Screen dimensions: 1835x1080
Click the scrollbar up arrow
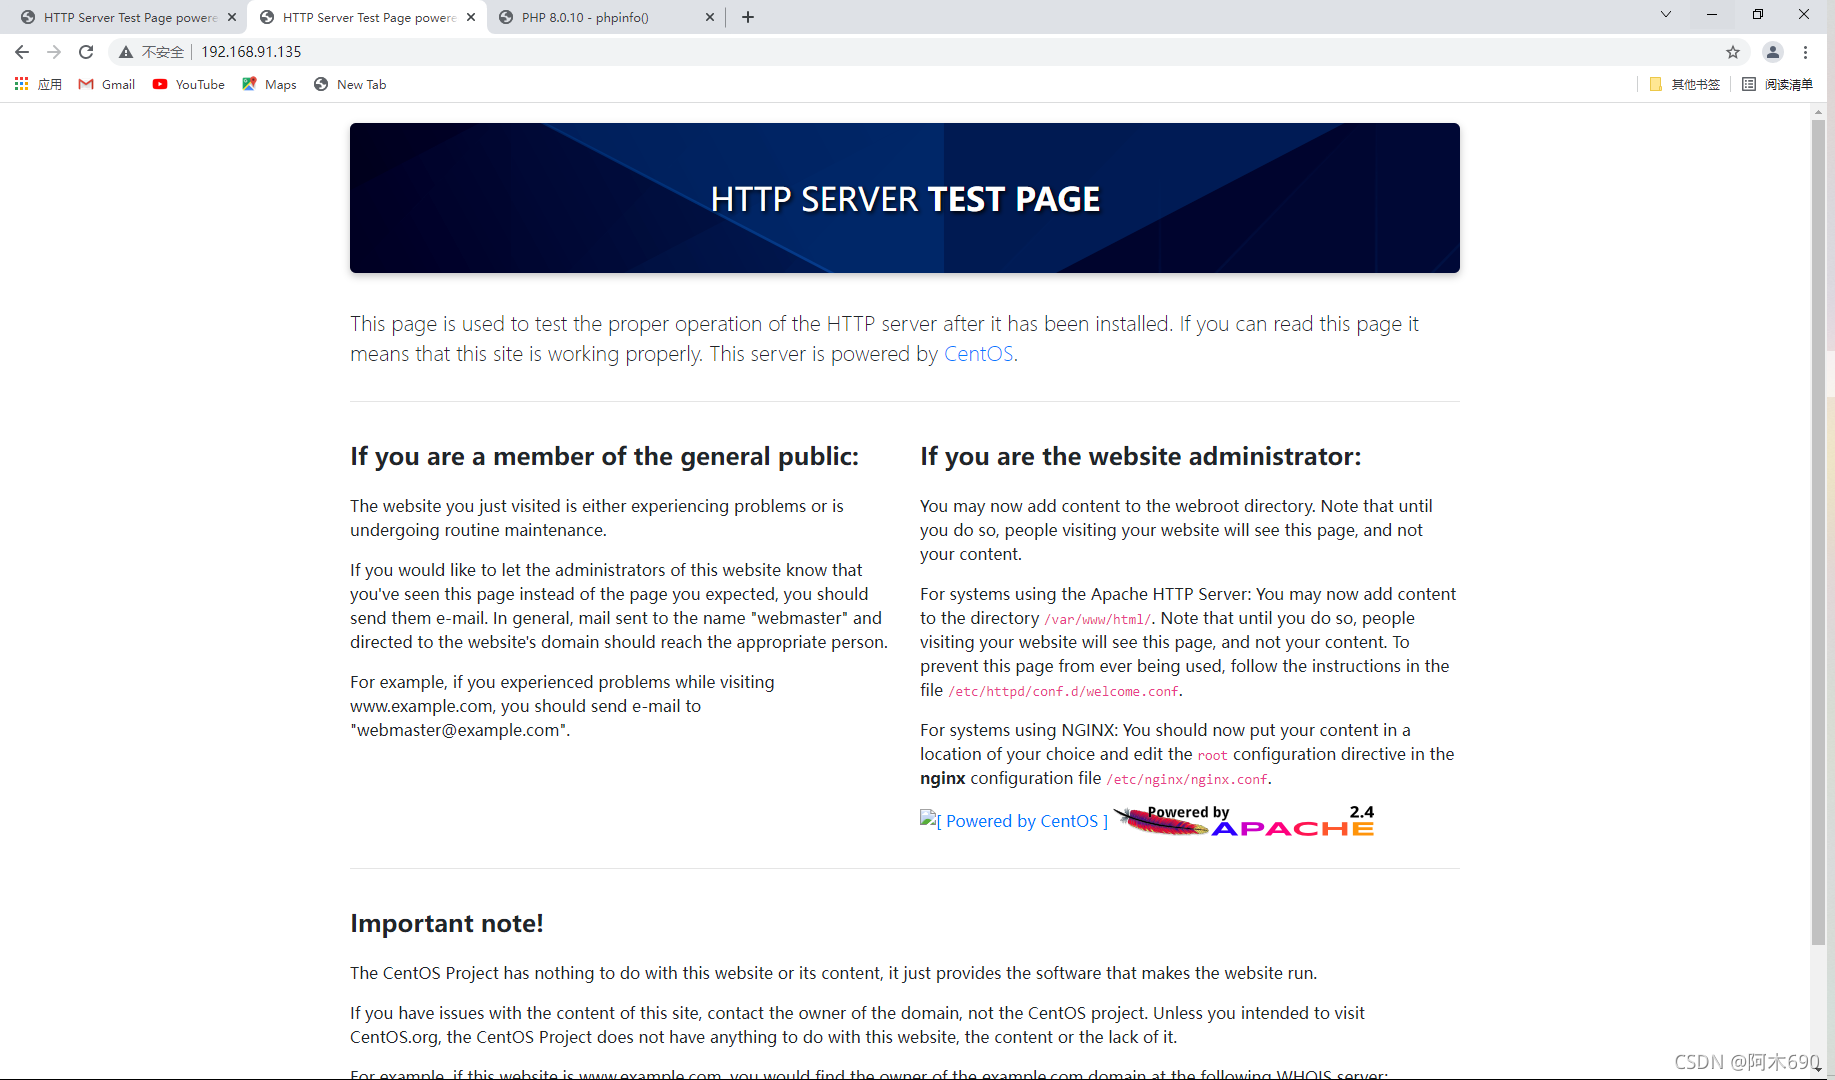pos(1819,111)
